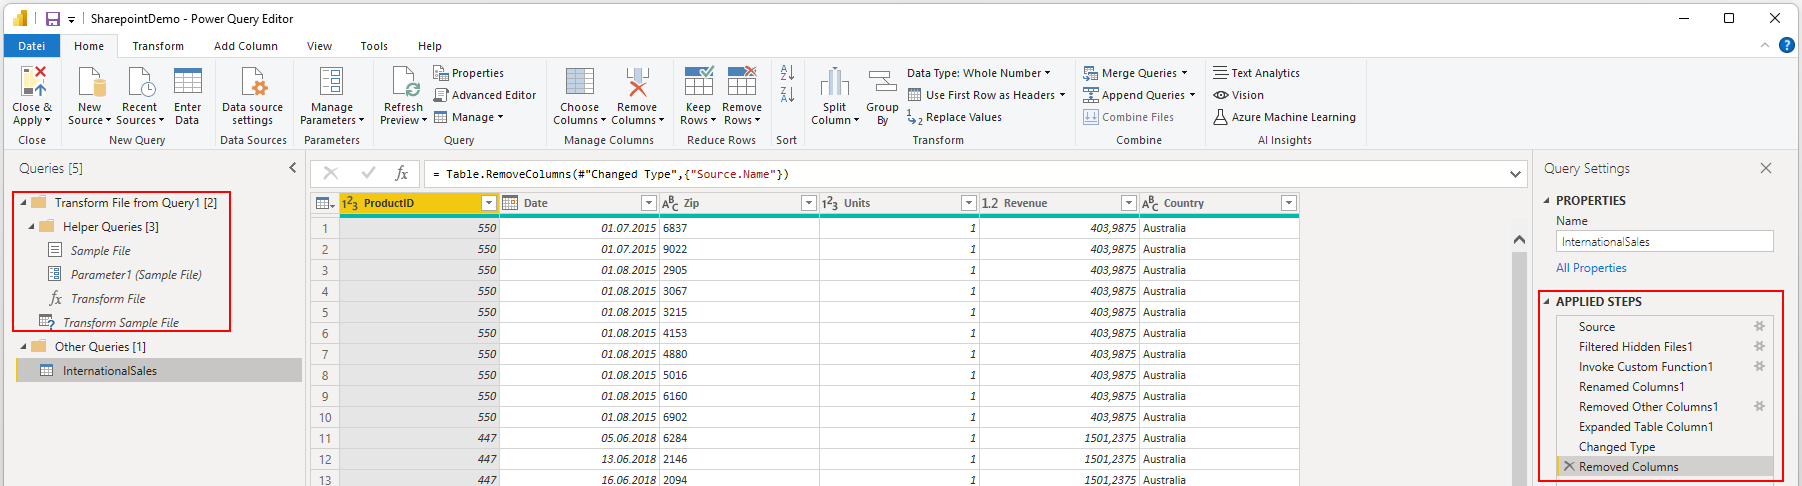The width and height of the screenshot is (1802, 486).
Task: Click the query Name input field
Action: coord(1664,241)
